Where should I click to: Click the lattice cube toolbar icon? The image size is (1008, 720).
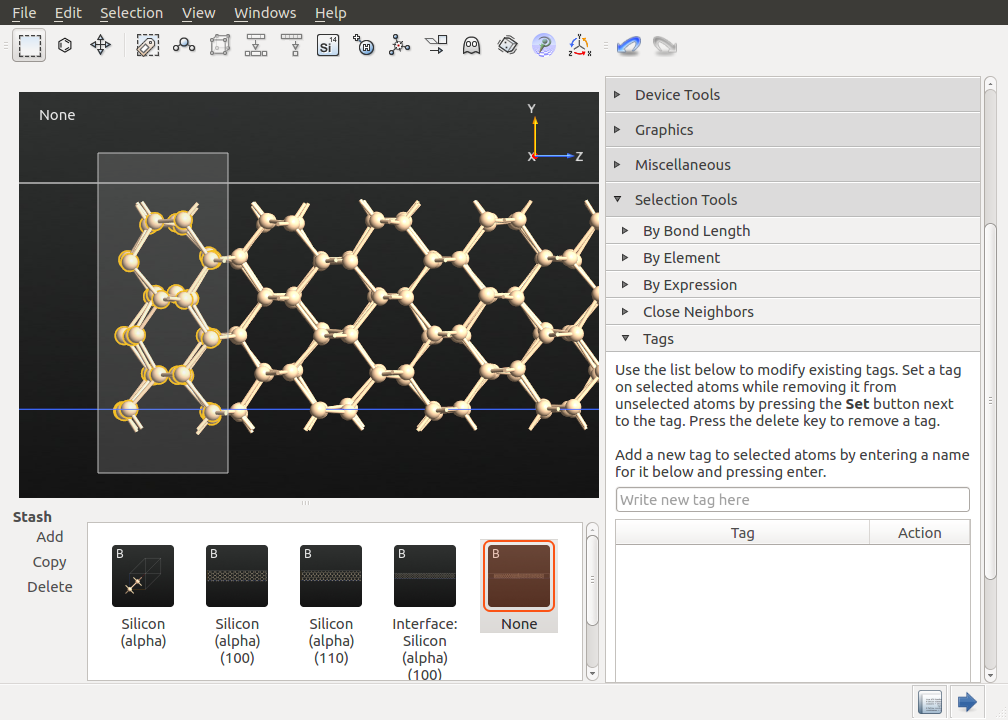(220, 46)
